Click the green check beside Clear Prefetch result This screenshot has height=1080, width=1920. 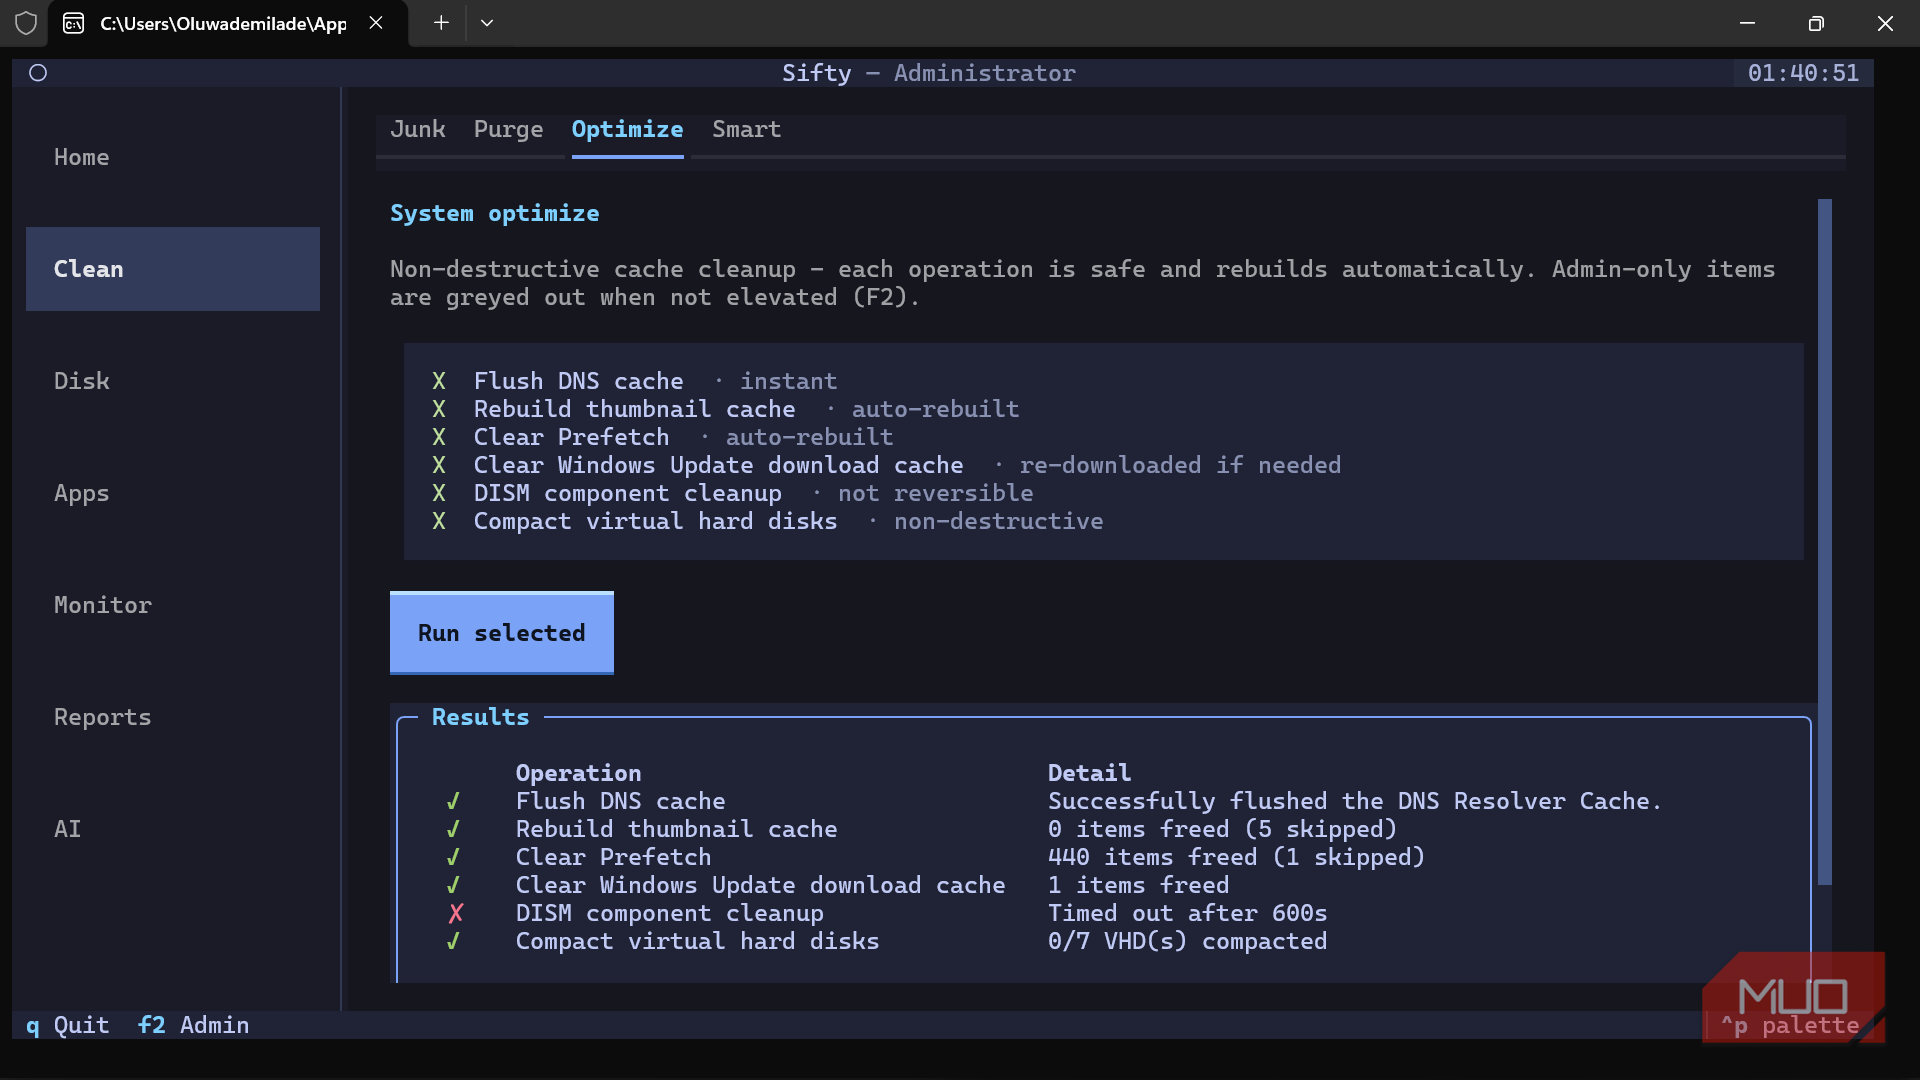453,857
